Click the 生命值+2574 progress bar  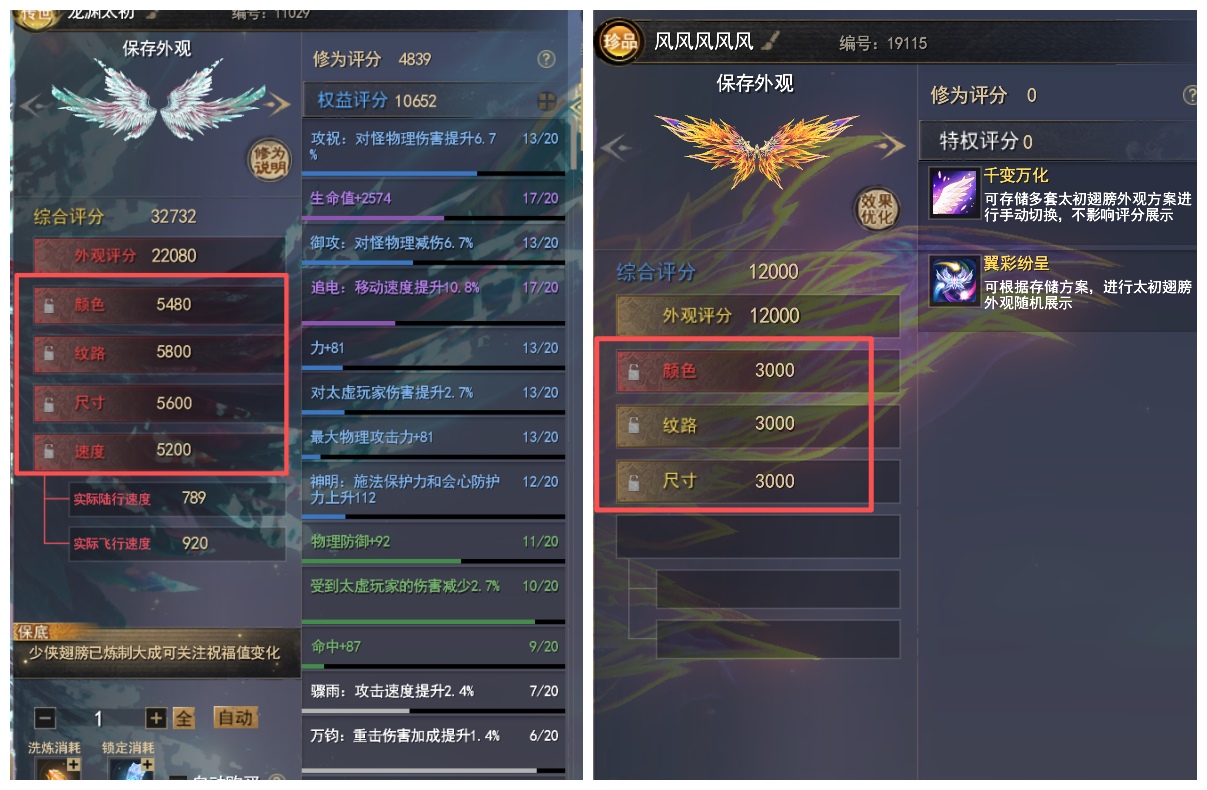(432, 217)
